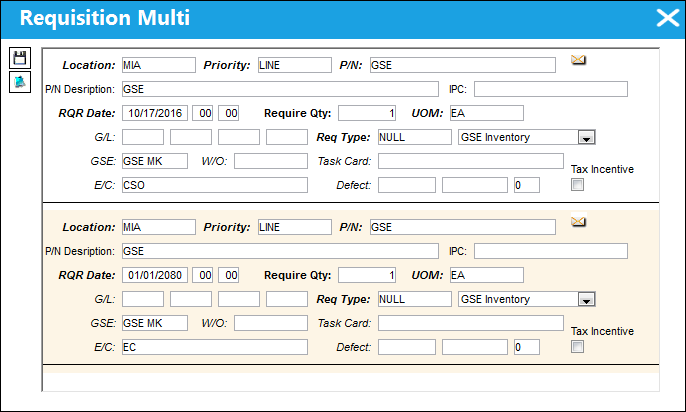Click Defect field with 0 in first requisition
The width and height of the screenshot is (686, 412).
tap(527, 185)
